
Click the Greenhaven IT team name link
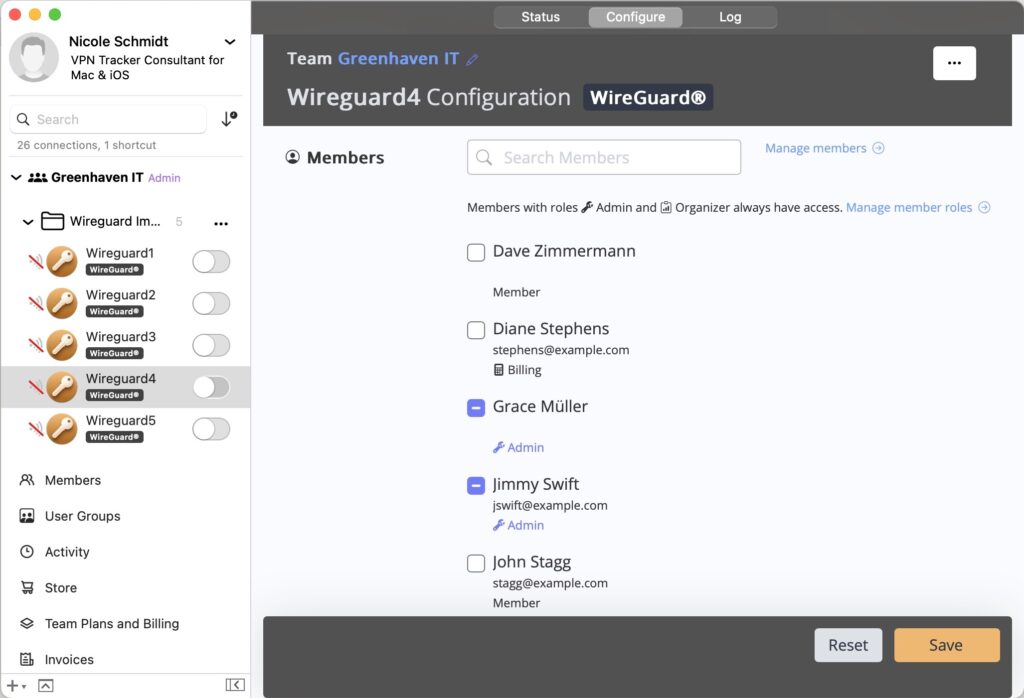point(398,59)
